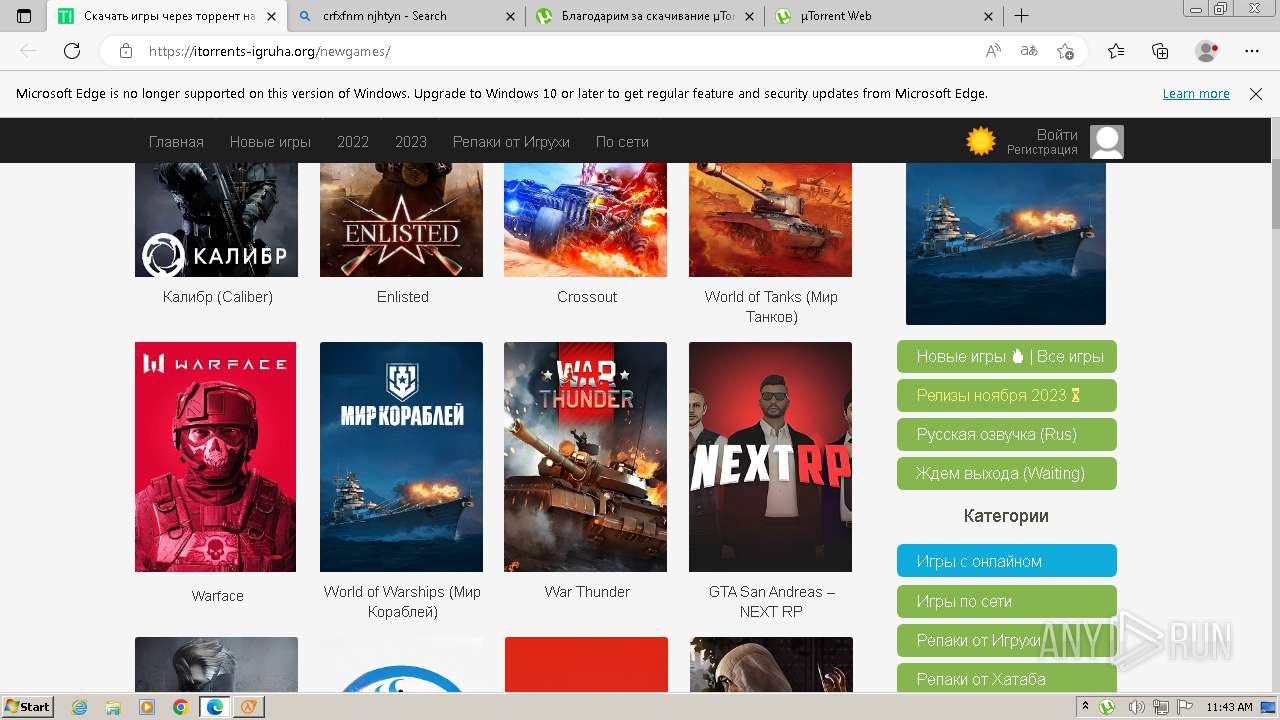Refresh the current page
This screenshot has width=1280, height=720.
point(72,51)
